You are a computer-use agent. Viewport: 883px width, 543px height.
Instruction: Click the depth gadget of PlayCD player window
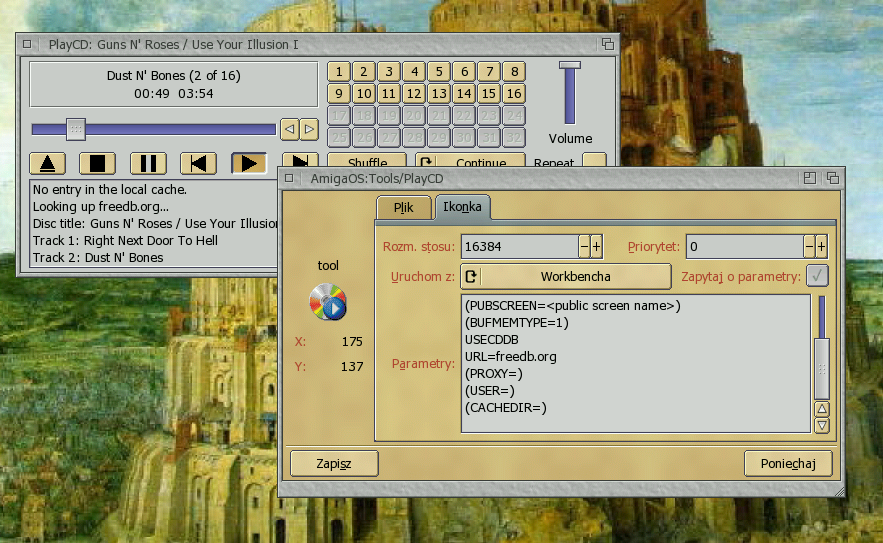[608, 44]
